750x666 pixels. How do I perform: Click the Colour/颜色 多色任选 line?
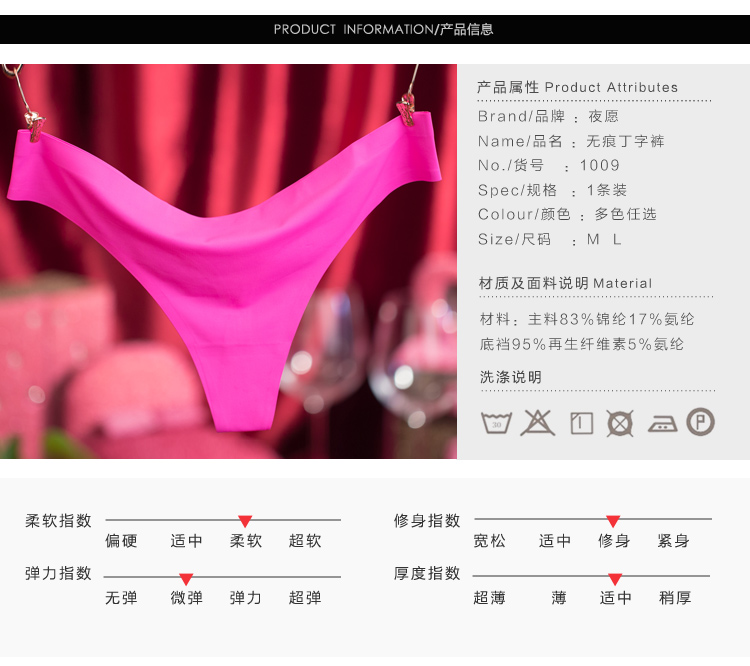(567, 214)
